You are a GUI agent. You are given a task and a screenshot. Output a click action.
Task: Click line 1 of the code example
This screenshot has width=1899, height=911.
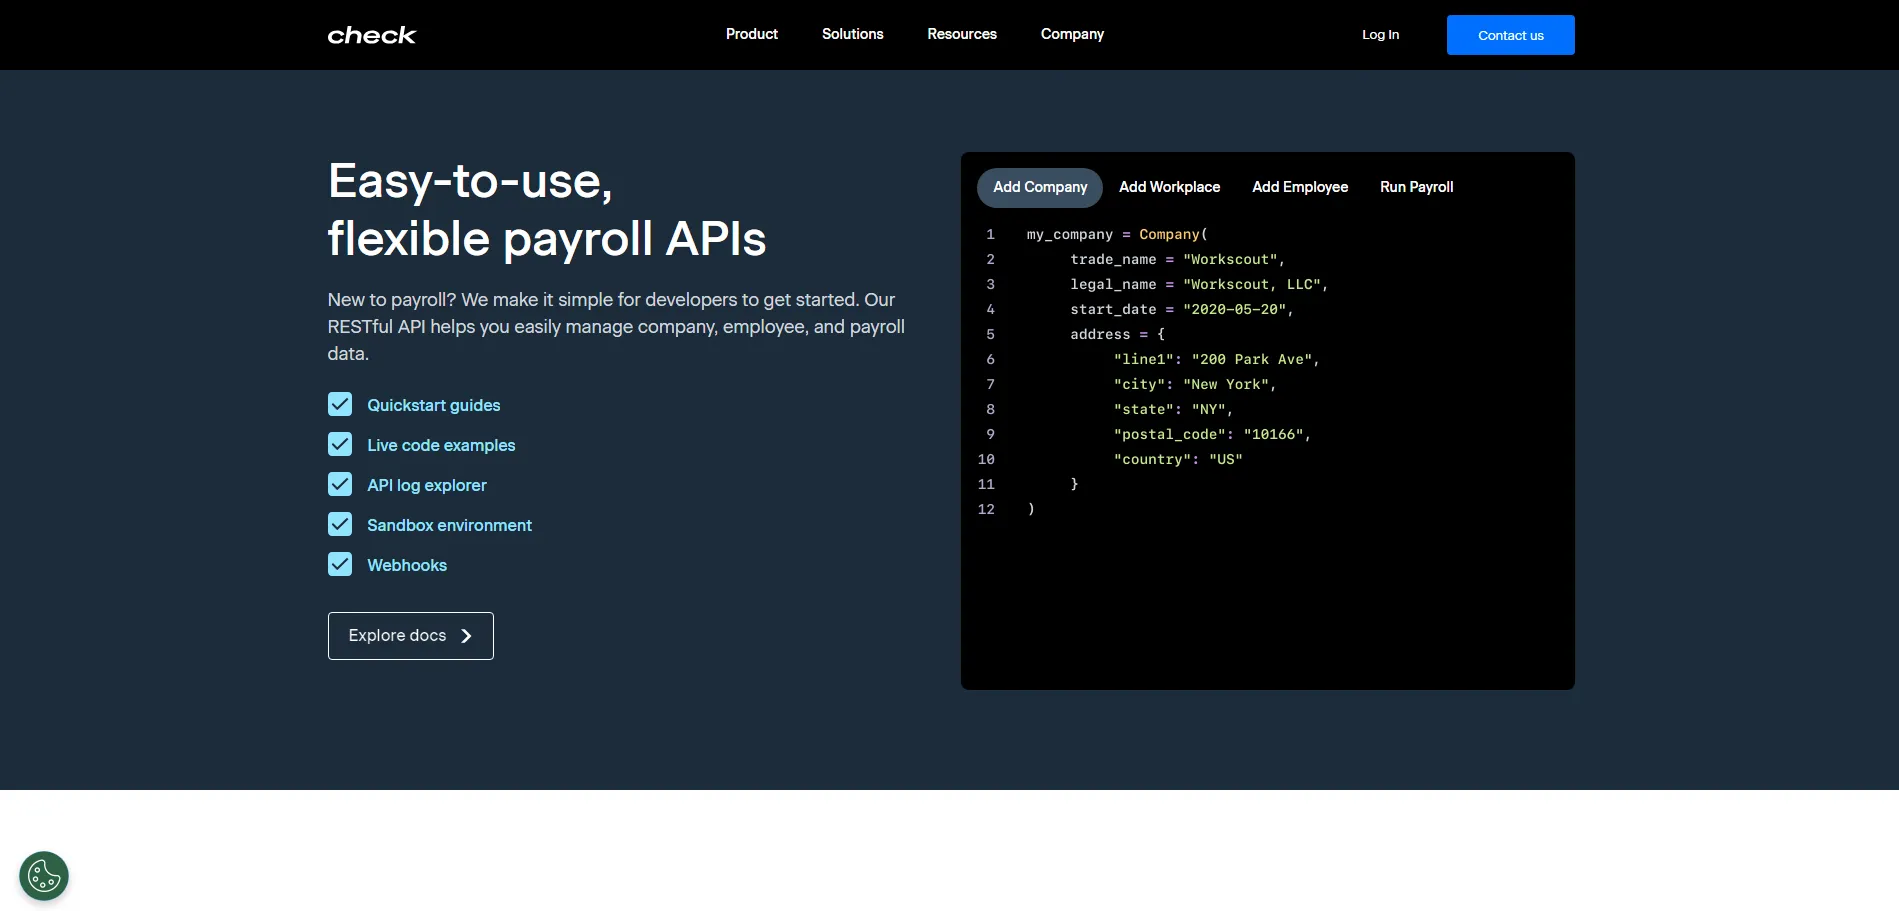[x=1115, y=234]
